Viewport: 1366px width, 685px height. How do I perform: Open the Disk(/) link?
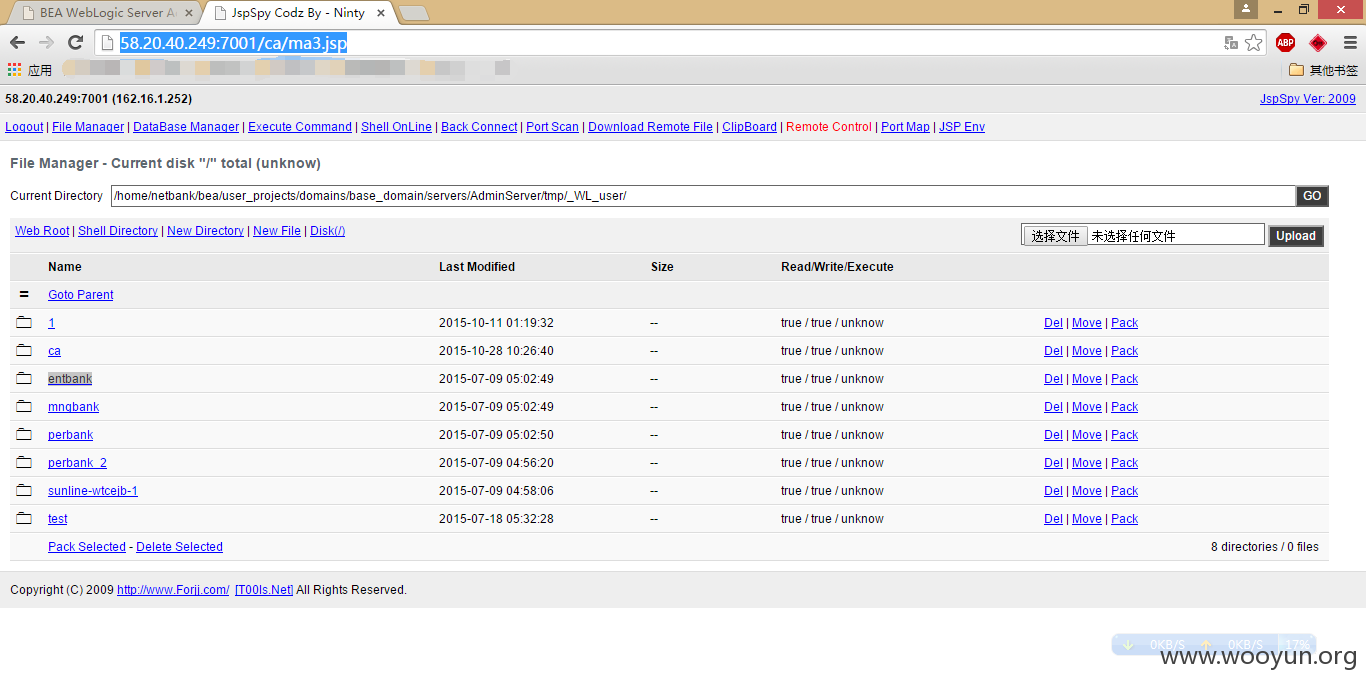[x=327, y=231]
